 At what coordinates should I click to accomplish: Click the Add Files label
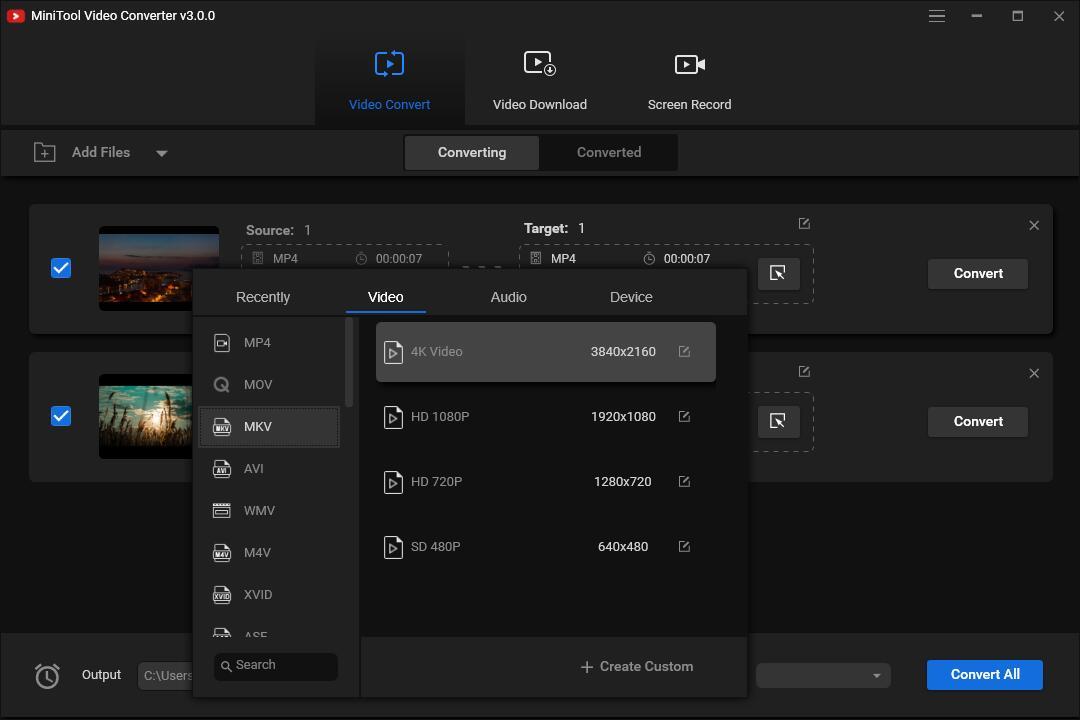(x=101, y=152)
